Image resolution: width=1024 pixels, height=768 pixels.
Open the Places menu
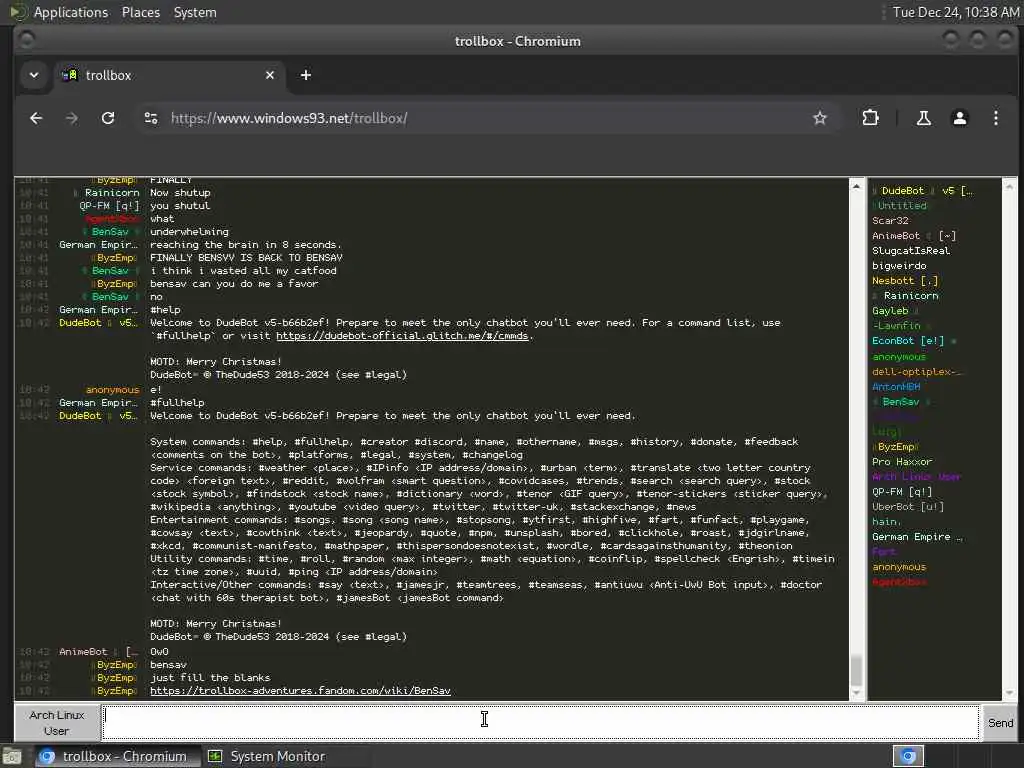[140, 12]
